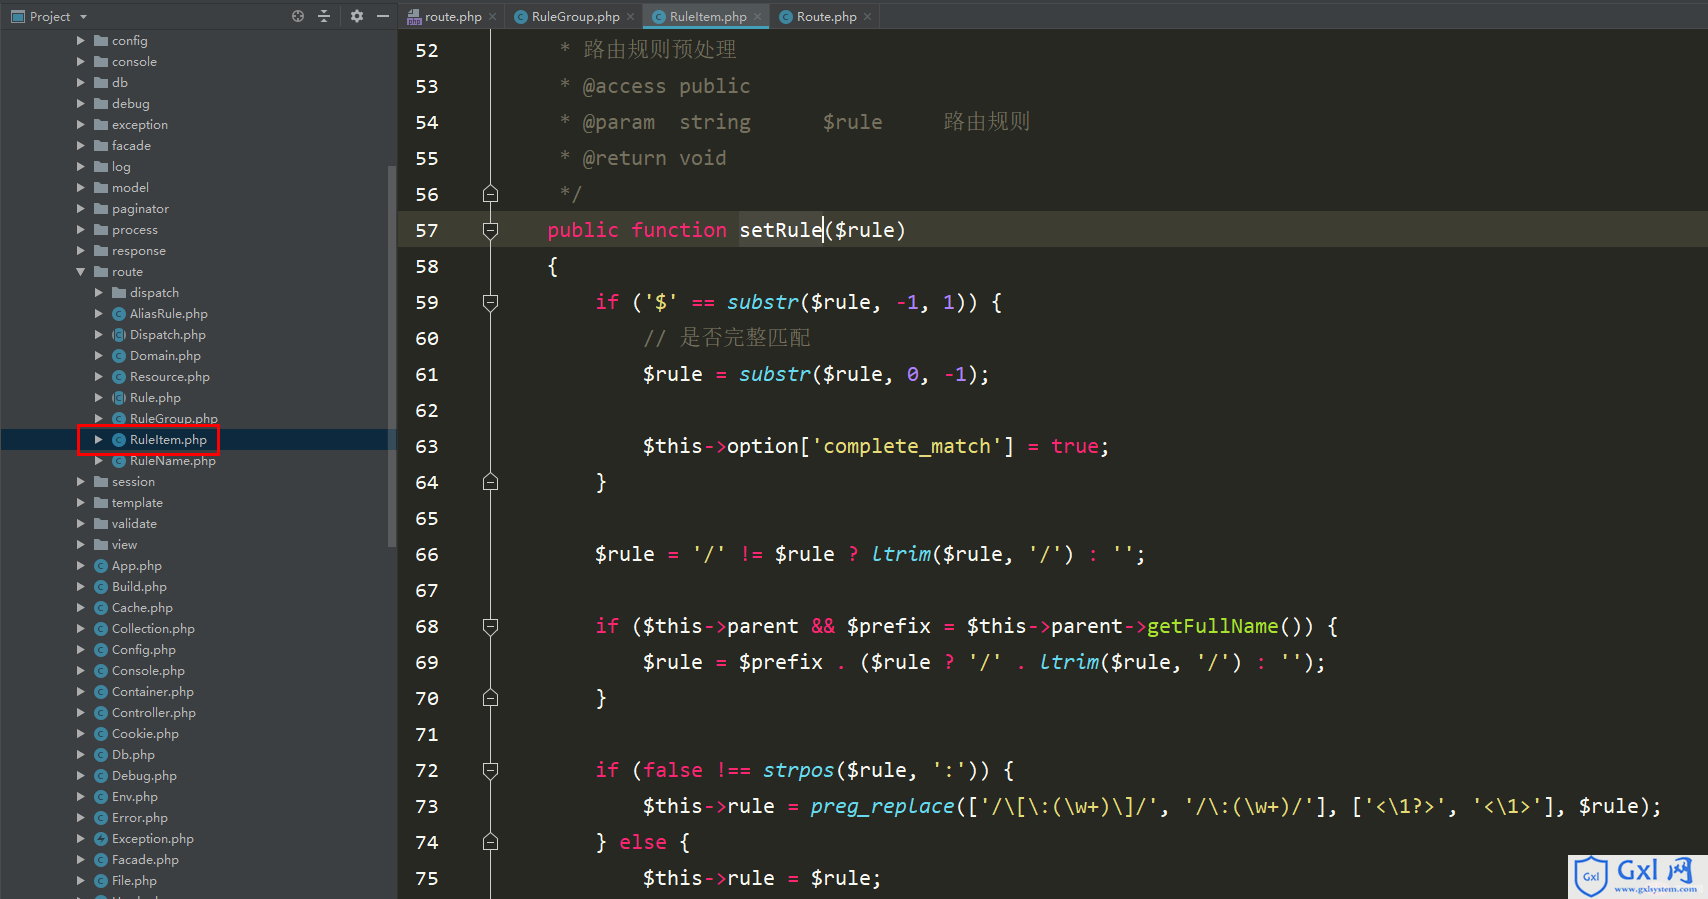The height and width of the screenshot is (899, 1708).
Task: Select the log folder
Action: [x=121, y=167]
